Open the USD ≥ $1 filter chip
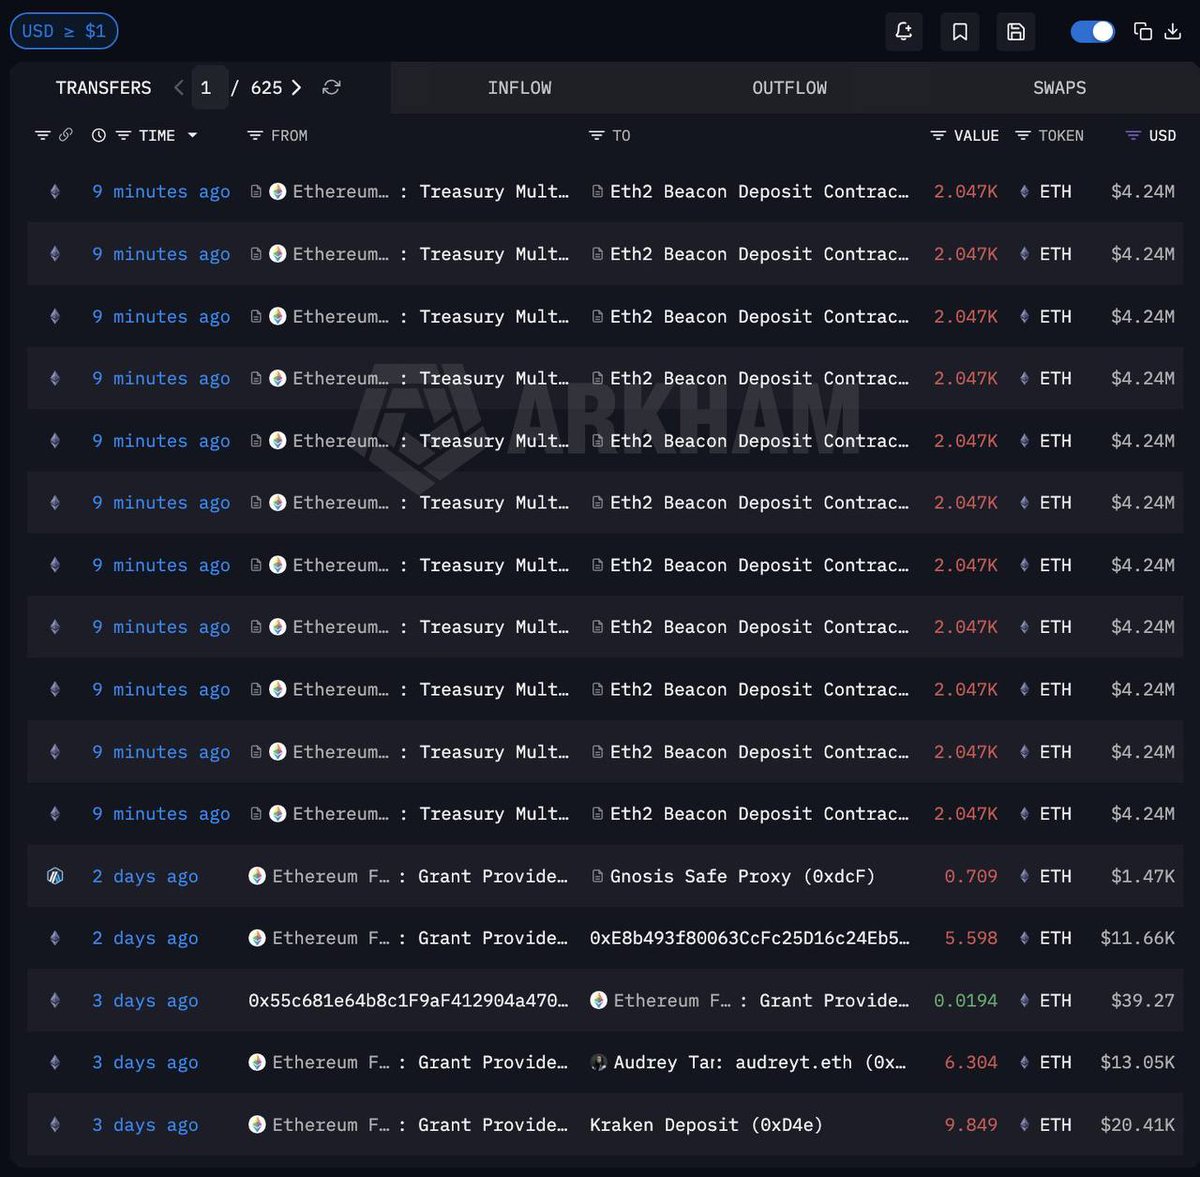 point(64,30)
